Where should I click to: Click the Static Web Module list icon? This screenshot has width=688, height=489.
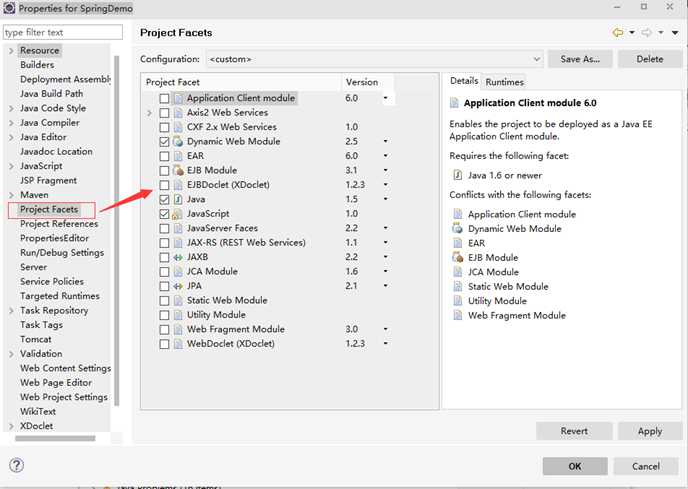click(x=178, y=301)
